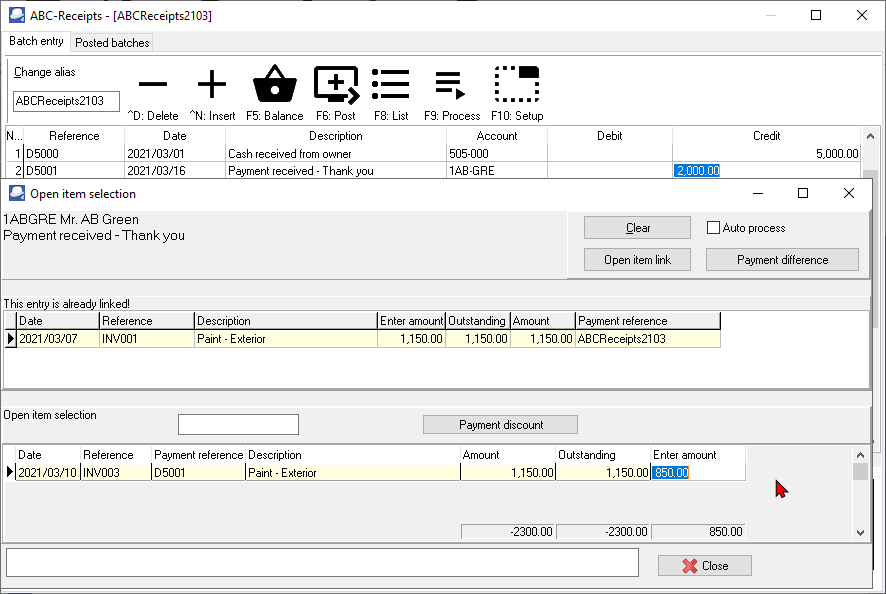Image resolution: width=886 pixels, height=594 pixels.
Task: Open the Payment discount dialog
Action: [500, 424]
